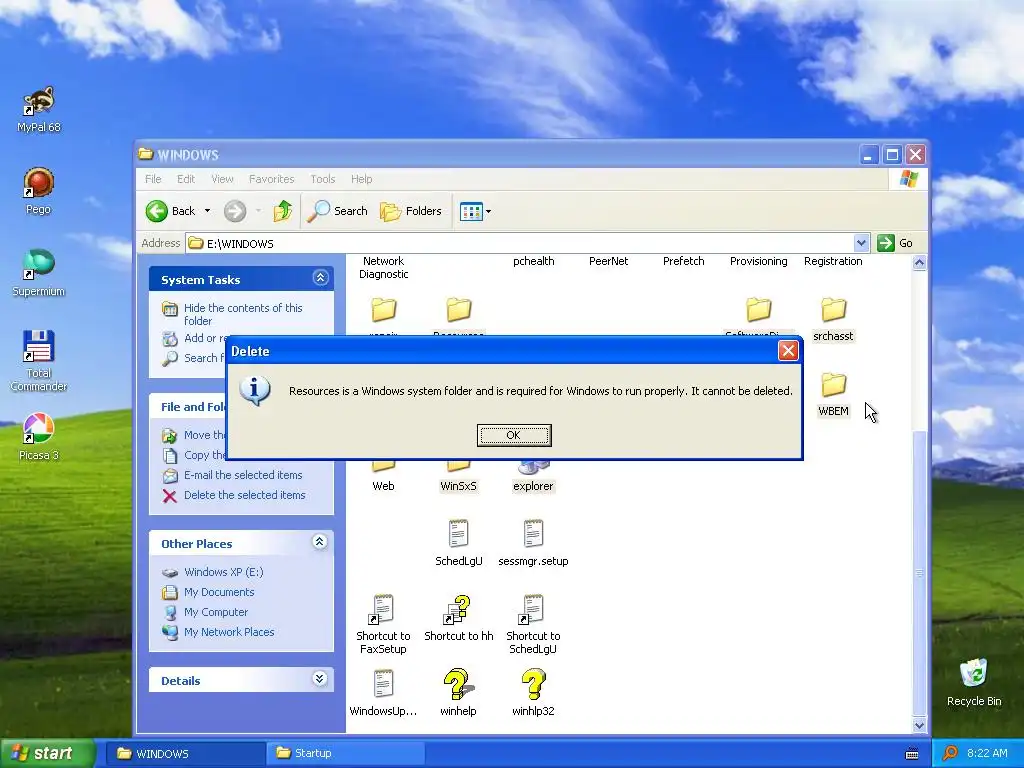The width and height of the screenshot is (1024, 768).
Task: Open the Help menu
Action: (361, 179)
